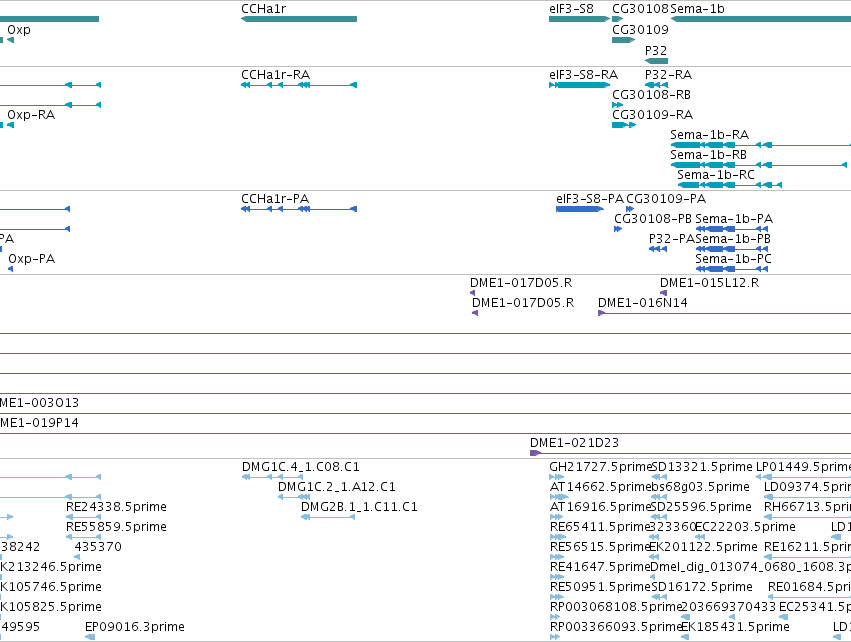This screenshot has height=642, width=851.
Task: Click the Sema-1b-RB transcript label
Action: [708, 155]
